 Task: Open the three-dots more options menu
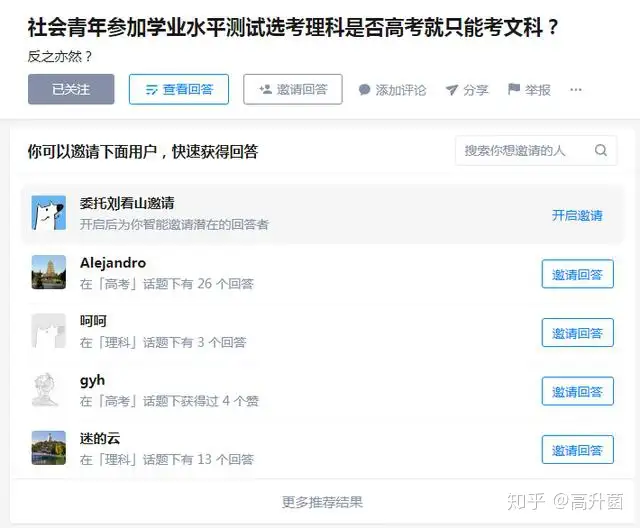coord(576,89)
